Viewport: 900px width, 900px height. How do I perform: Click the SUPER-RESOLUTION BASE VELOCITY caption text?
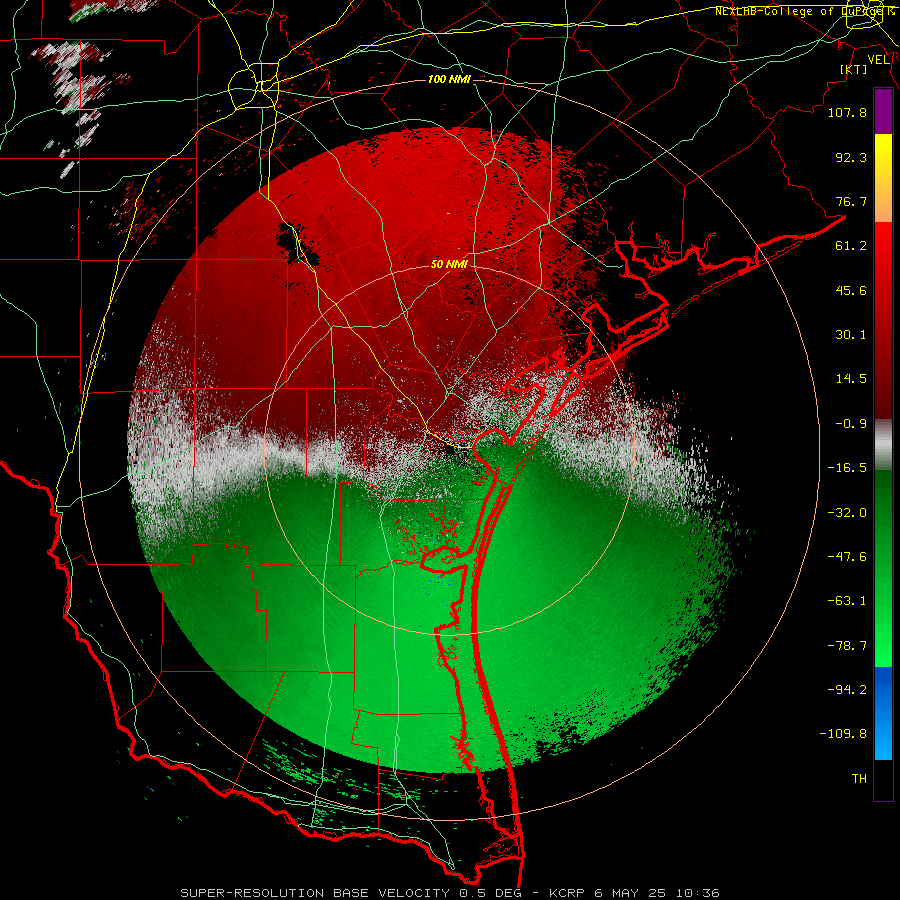click(315, 893)
